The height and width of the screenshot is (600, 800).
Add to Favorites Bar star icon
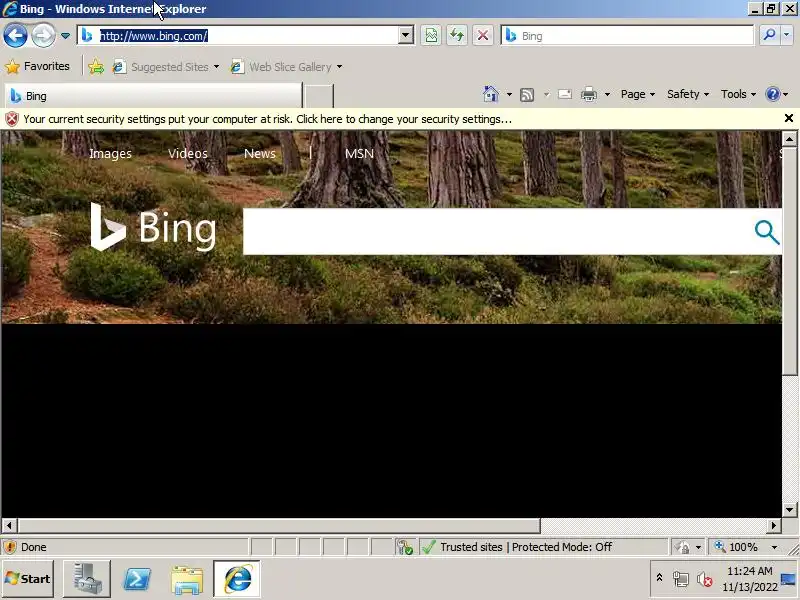coord(96,67)
